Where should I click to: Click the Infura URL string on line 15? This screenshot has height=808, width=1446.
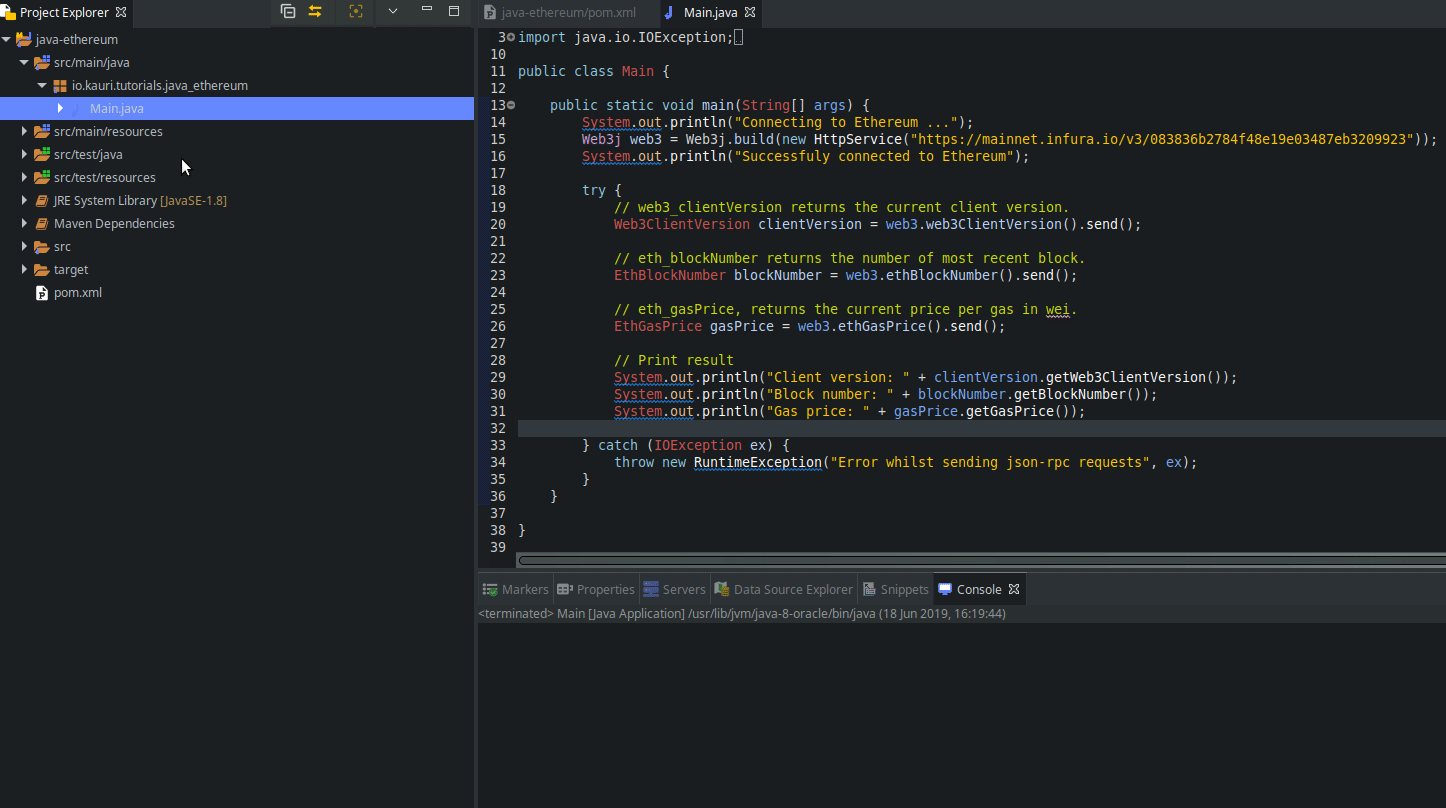[x=1161, y=139]
